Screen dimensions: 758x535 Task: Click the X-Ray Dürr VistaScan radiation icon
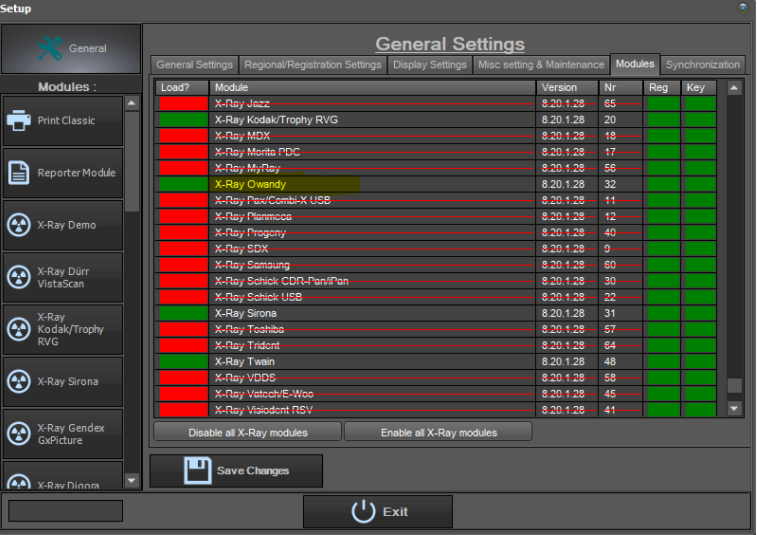tap(19, 277)
